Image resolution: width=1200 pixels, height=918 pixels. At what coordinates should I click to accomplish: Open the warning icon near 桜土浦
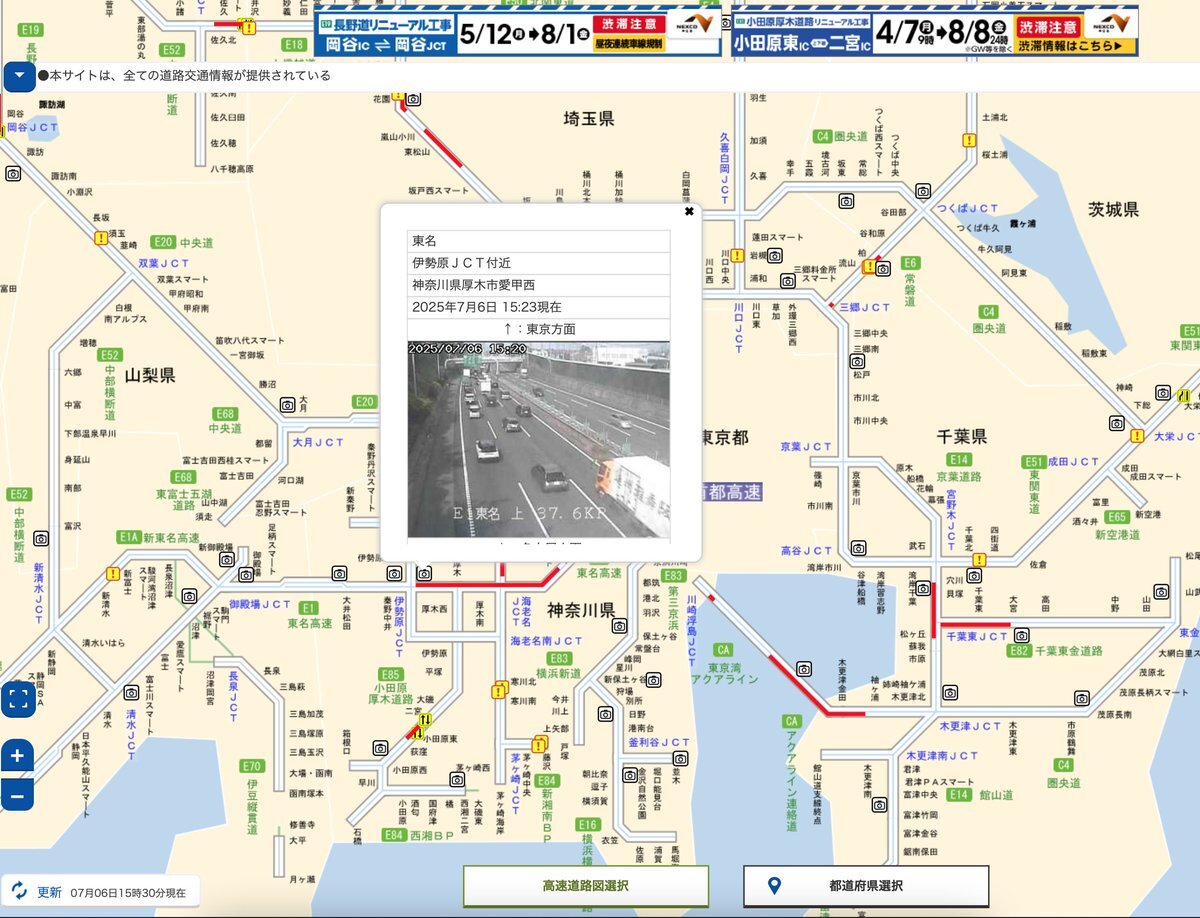pyautogui.click(x=969, y=141)
